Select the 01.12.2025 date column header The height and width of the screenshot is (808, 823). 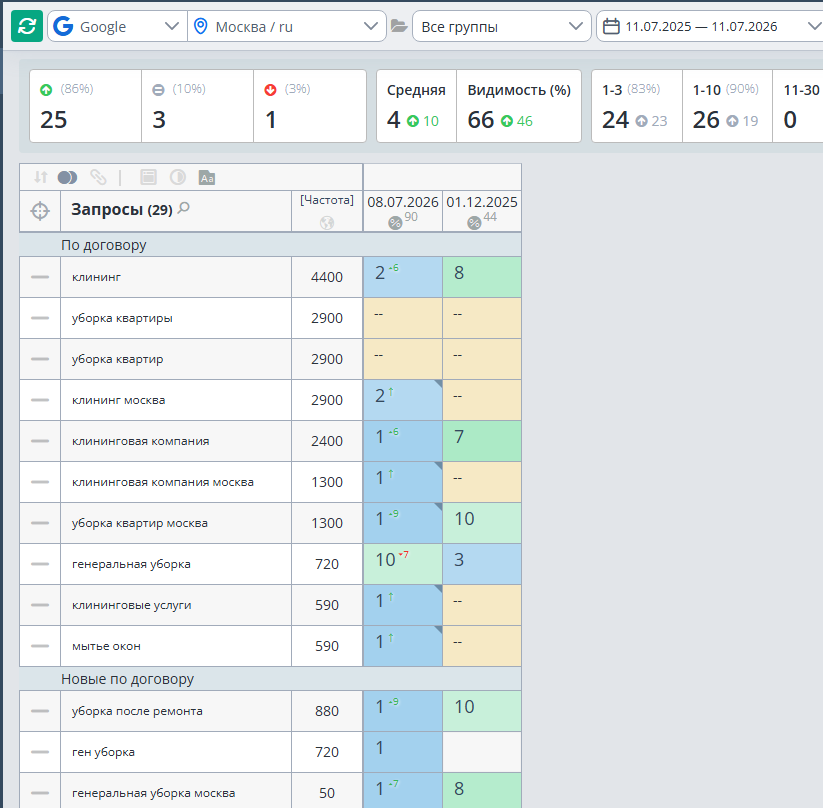482,211
